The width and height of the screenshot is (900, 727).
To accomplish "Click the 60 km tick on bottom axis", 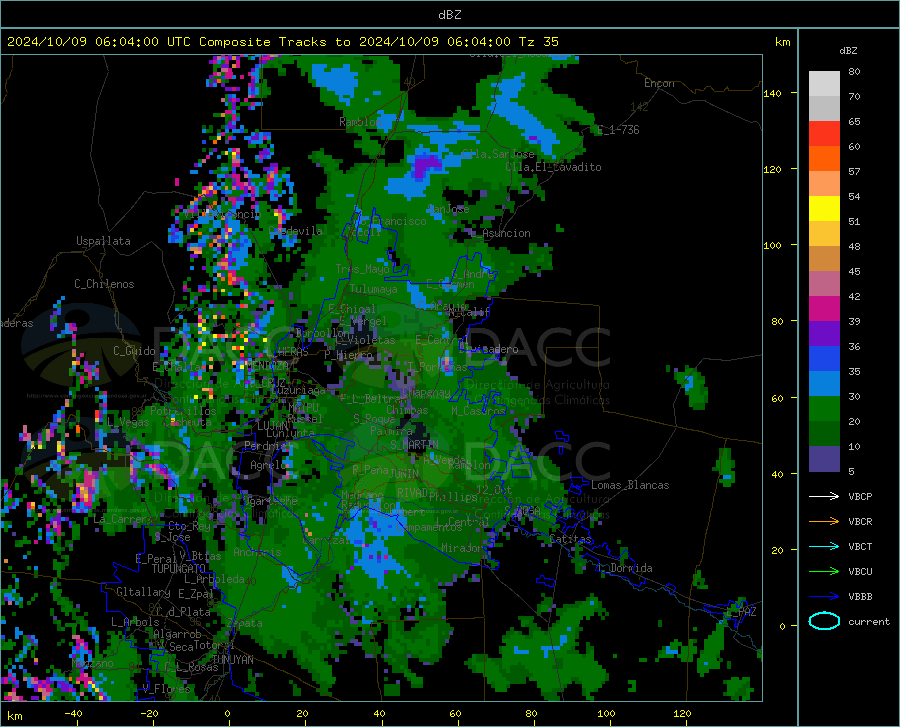I will [x=455, y=714].
